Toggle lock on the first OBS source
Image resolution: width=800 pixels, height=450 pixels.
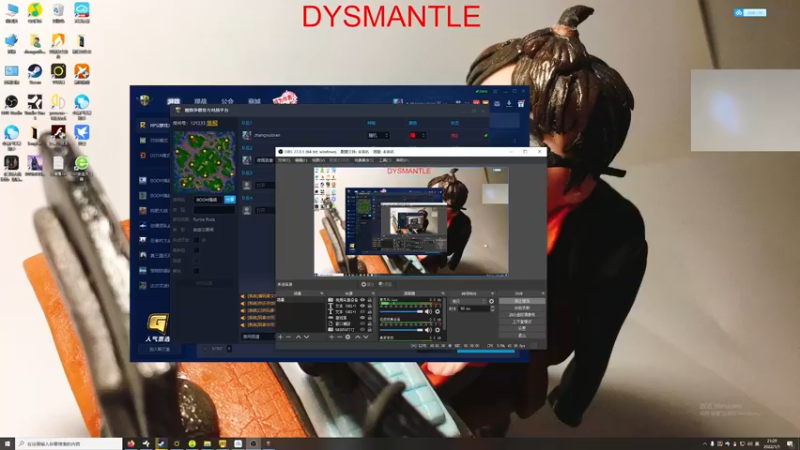tap(370, 299)
